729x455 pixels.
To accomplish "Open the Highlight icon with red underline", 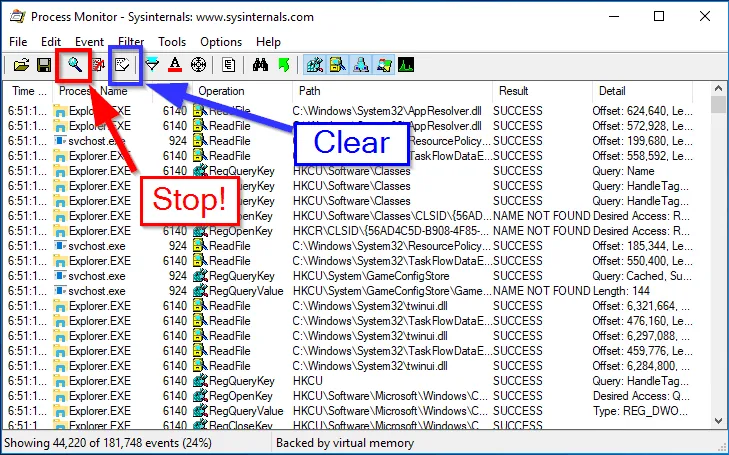I will click(175, 65).
